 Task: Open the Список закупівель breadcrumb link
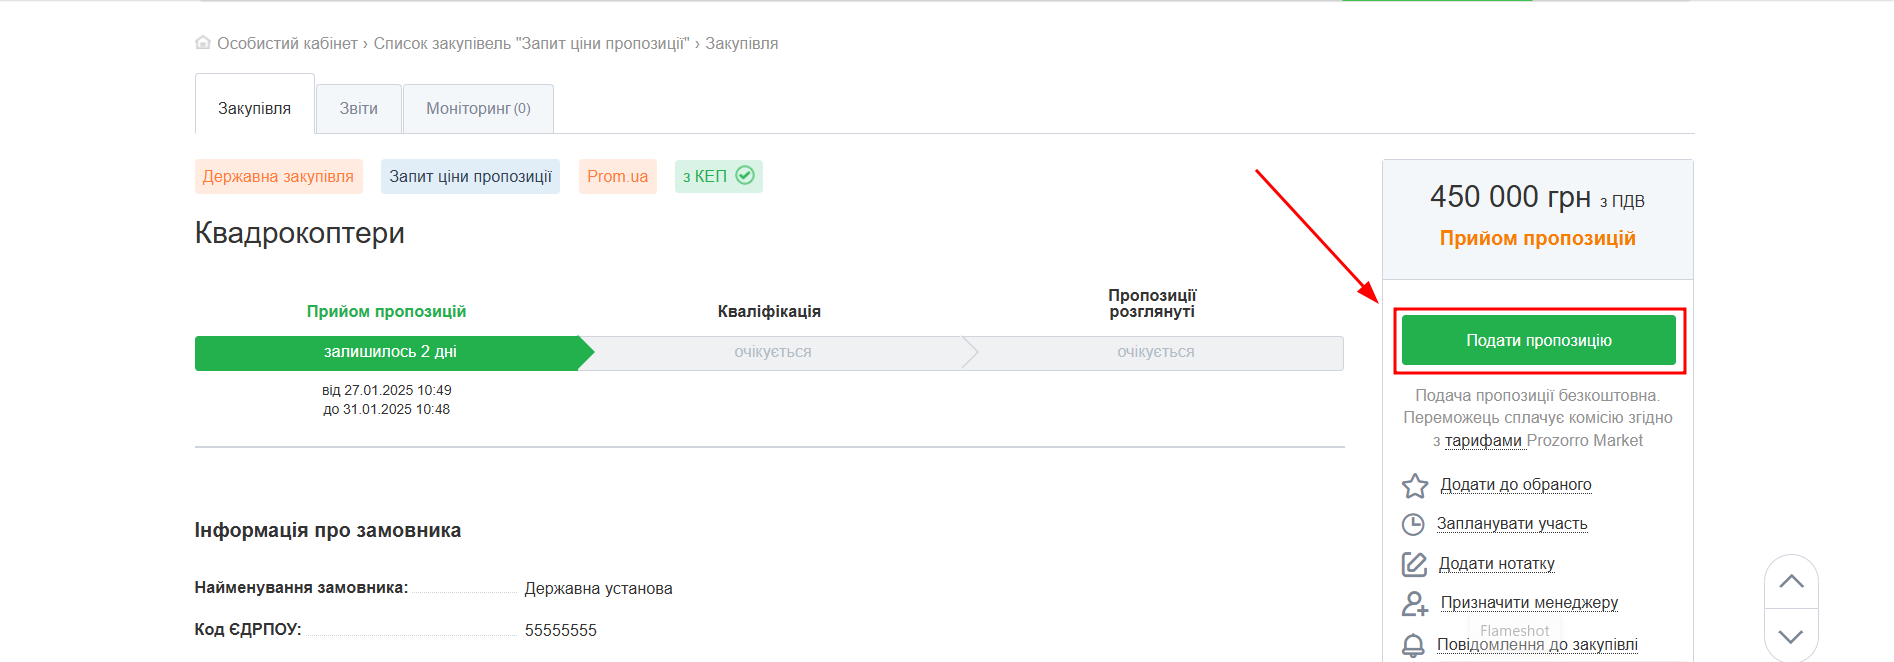(x=531, y=44)
